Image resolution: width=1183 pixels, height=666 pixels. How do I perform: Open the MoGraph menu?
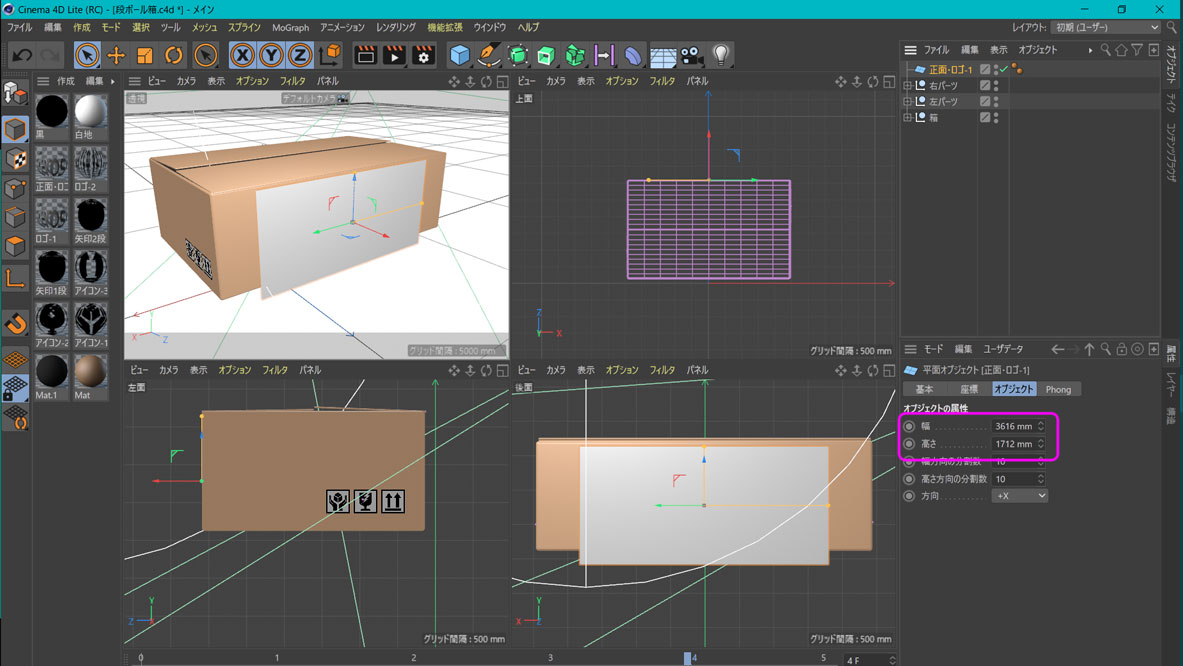[x=290, y=27]
